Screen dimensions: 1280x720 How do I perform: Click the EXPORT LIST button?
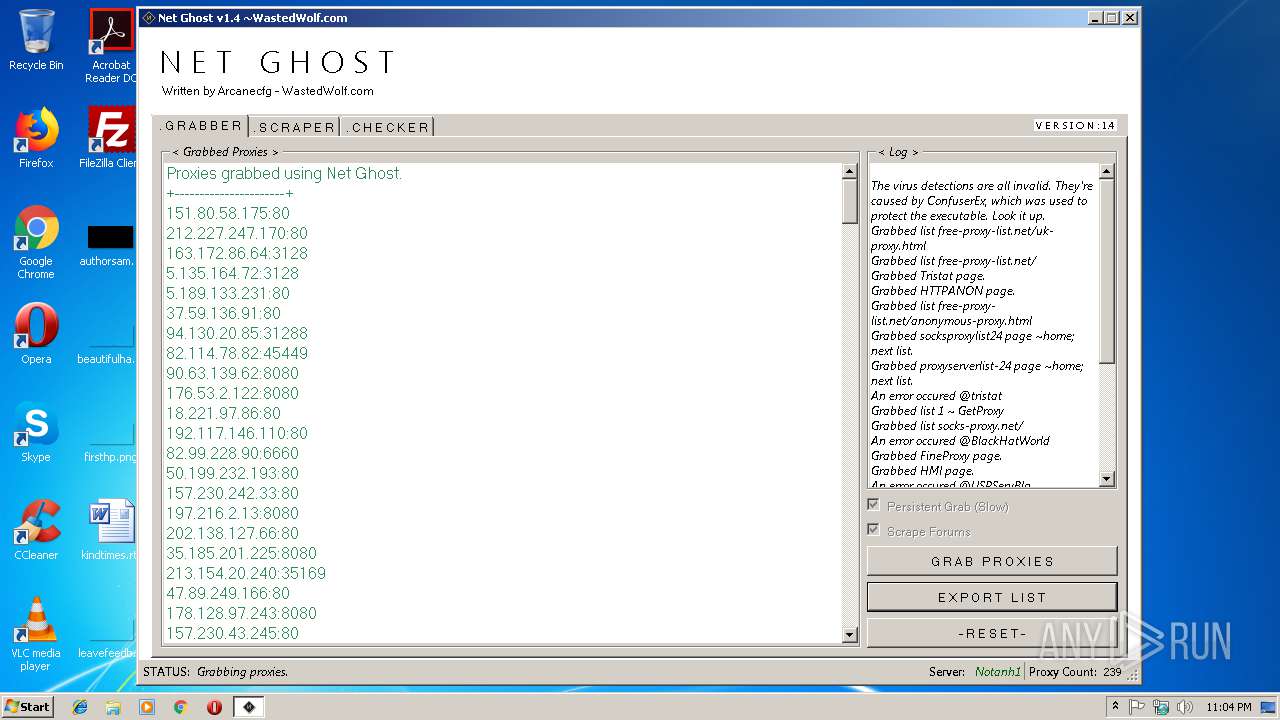[992, 597]
